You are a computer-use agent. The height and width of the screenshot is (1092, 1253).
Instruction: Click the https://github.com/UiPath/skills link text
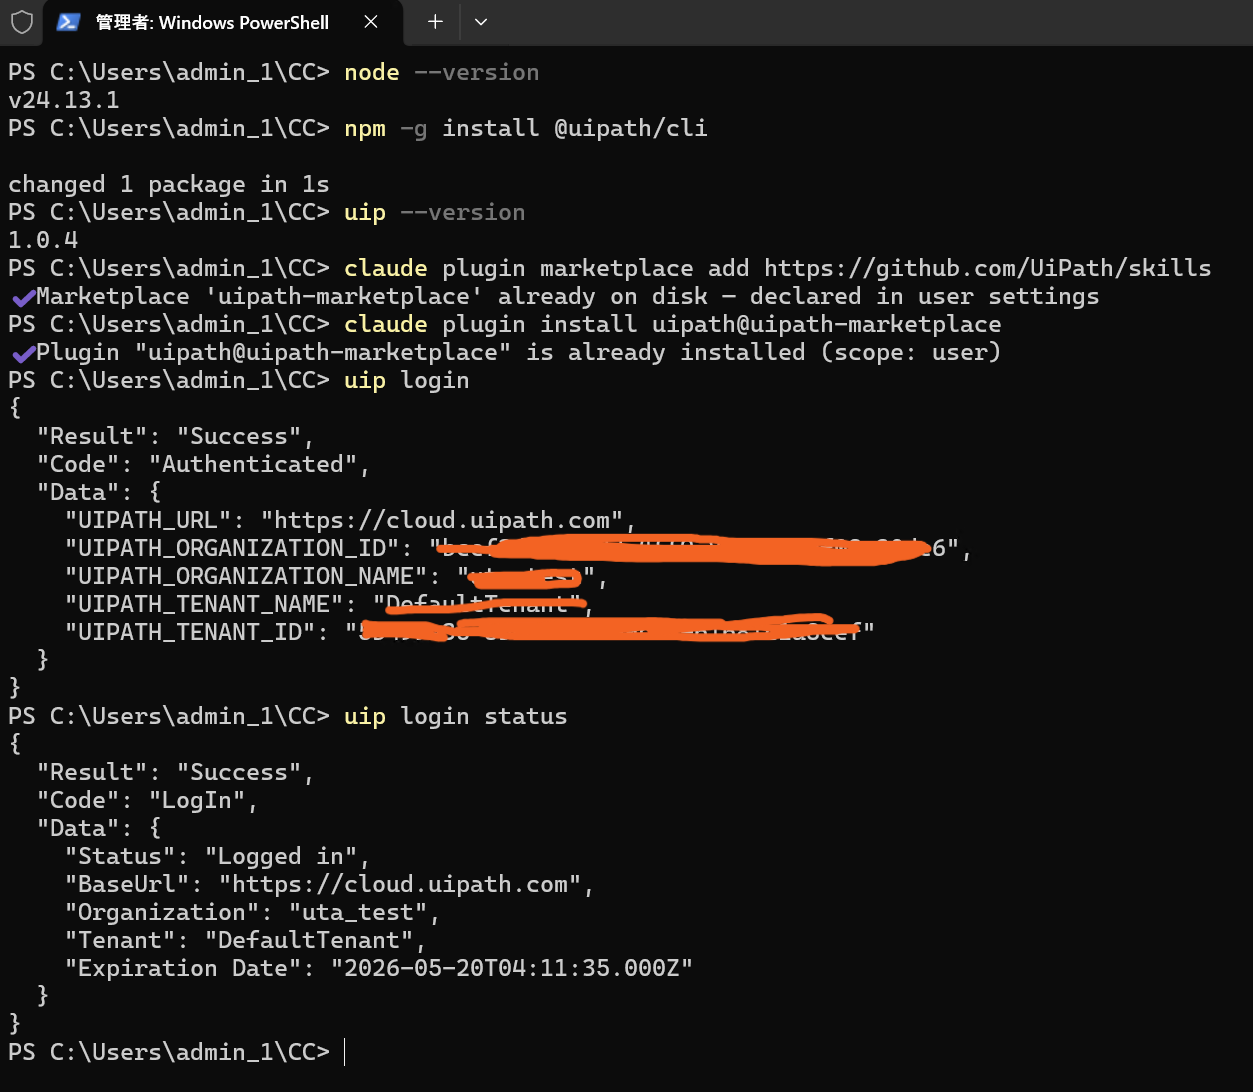[x=987, y=268]
